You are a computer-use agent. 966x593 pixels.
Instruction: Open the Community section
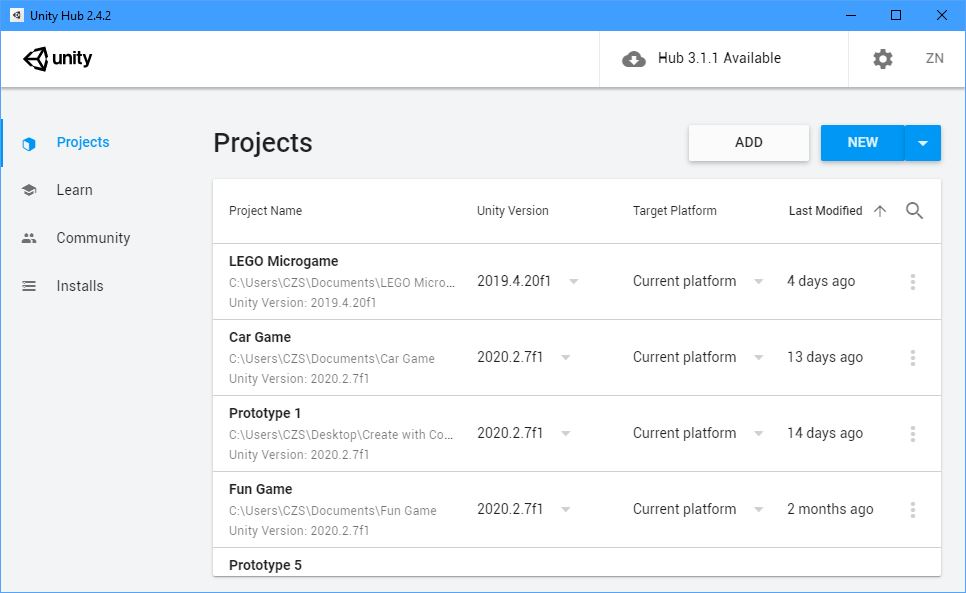tap(93, 238)
